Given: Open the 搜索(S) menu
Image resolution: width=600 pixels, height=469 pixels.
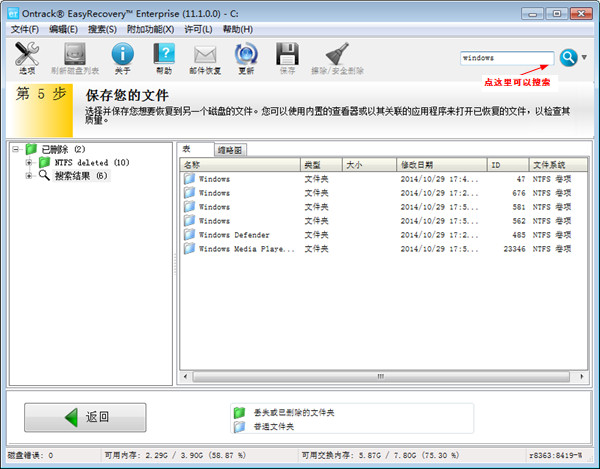Looking at the screenshot, I should tap(102, 29).
